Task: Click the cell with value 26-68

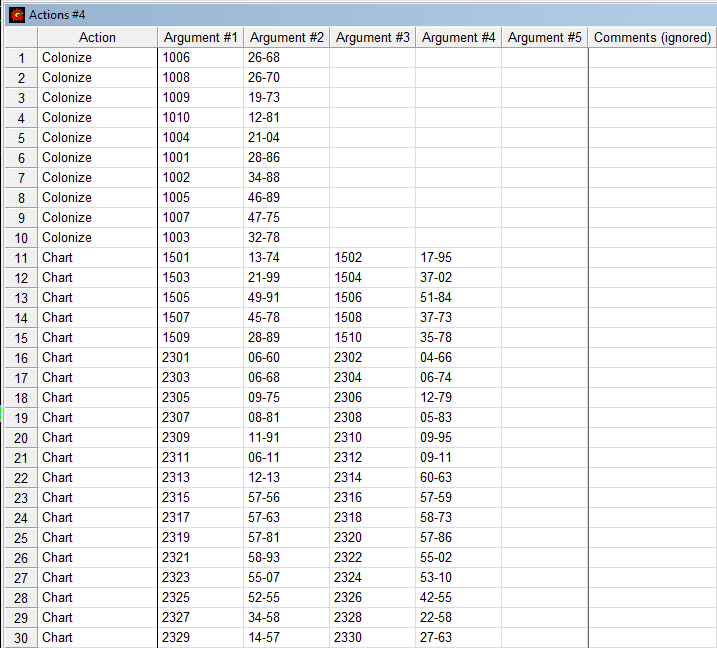Action: 286,57
